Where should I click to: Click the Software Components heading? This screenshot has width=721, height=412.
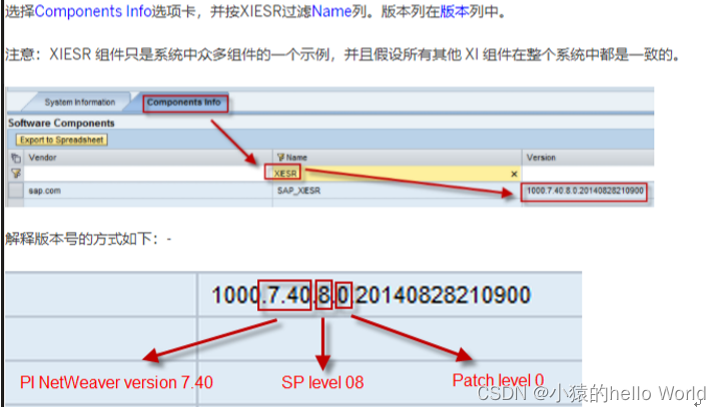61,123
